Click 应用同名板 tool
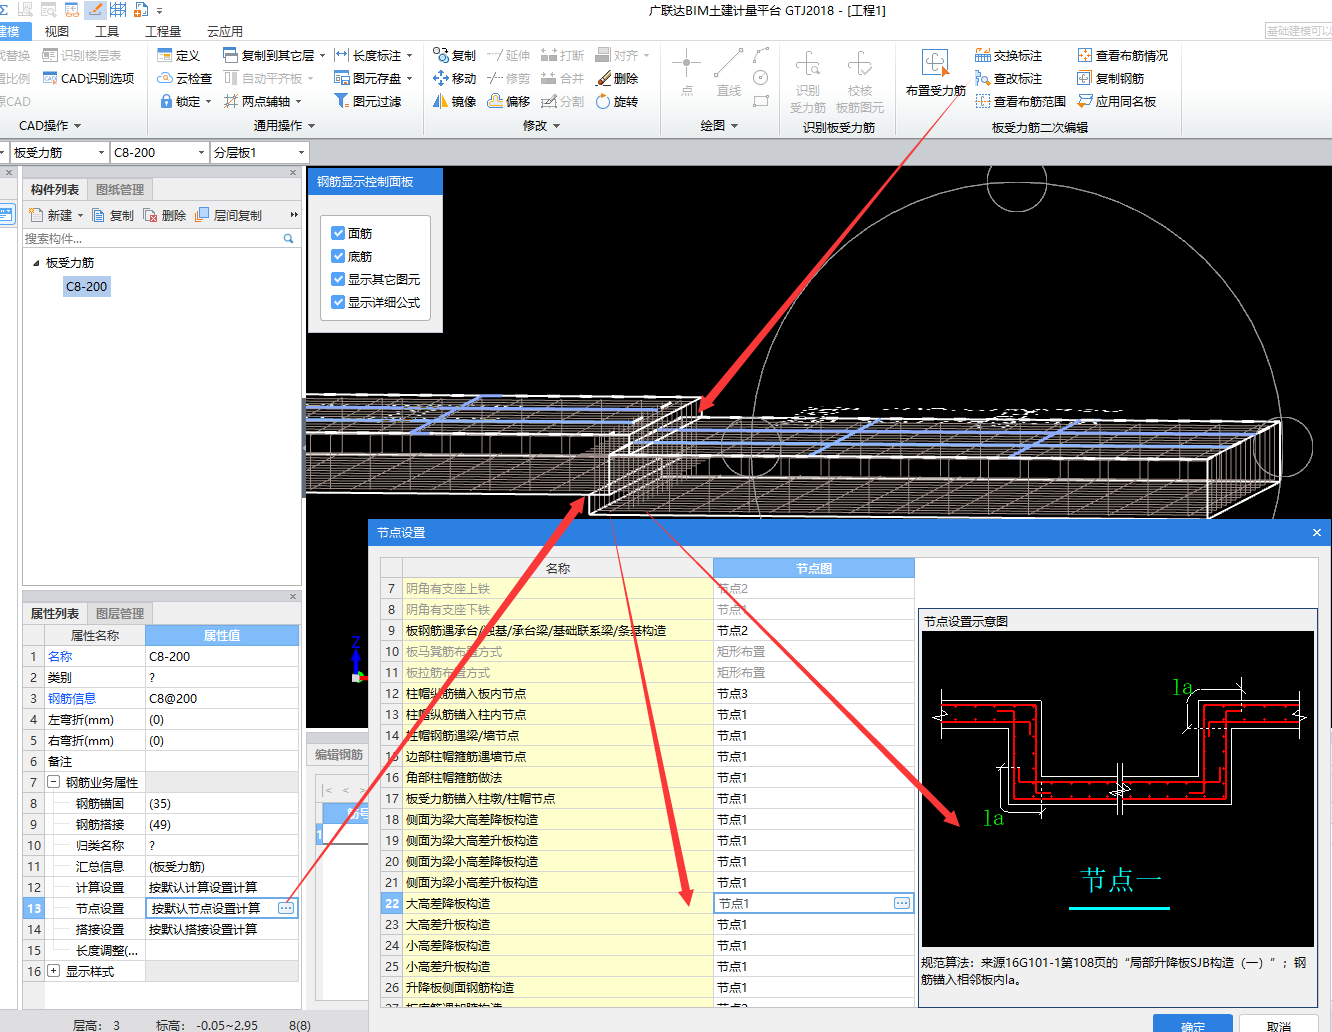Image resolution: width=1332 pixels, height=1032 pixels. 1116,102
